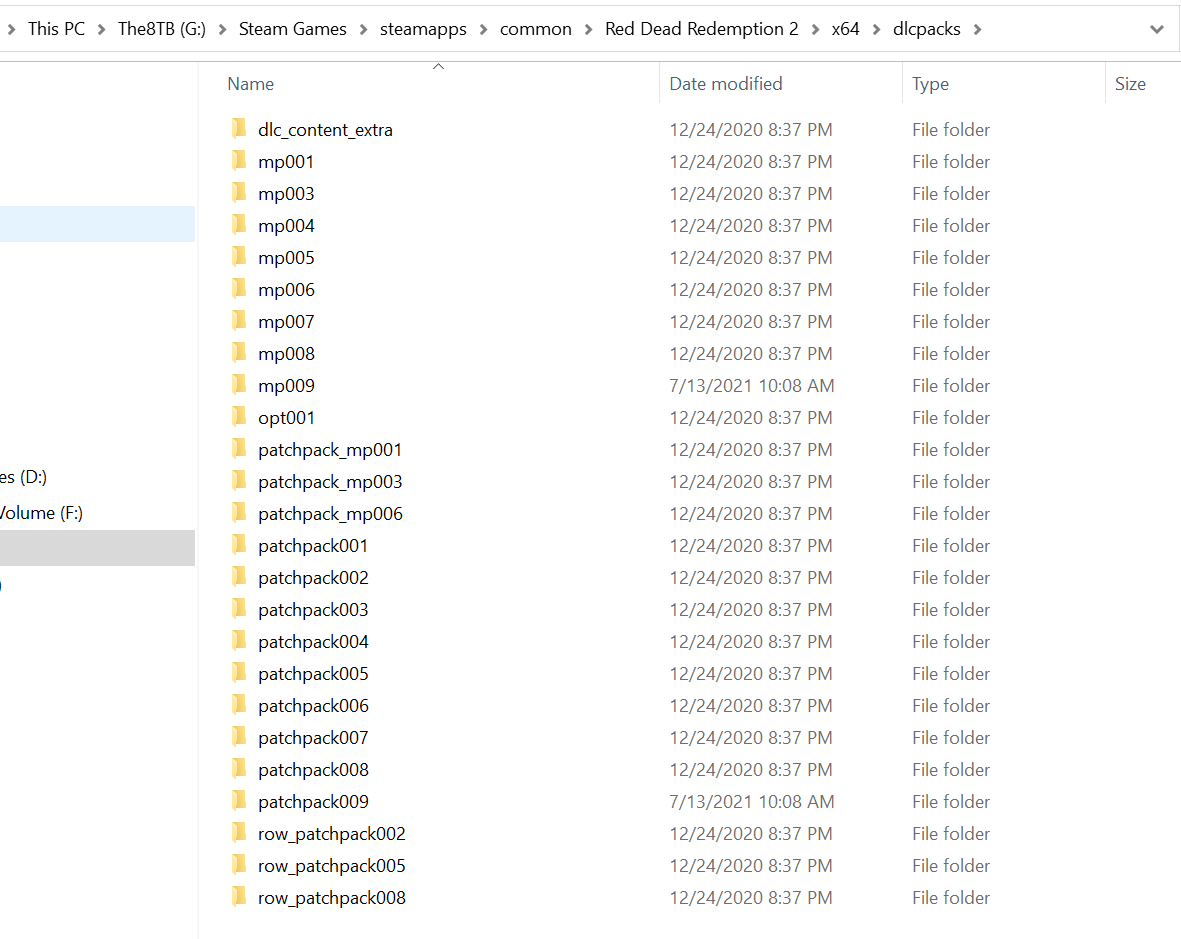
Task: Navigate to This PC breadcrumb
Action: pos(56,29)
